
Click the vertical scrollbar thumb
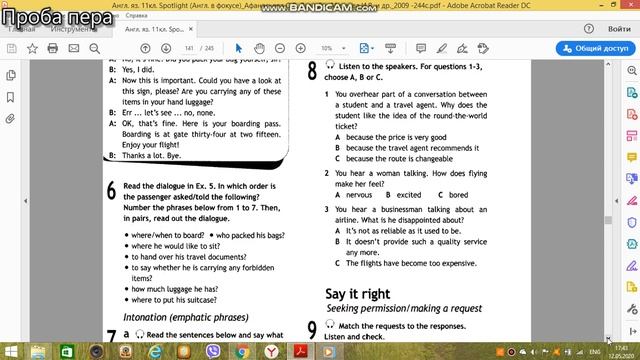point(608,220)
